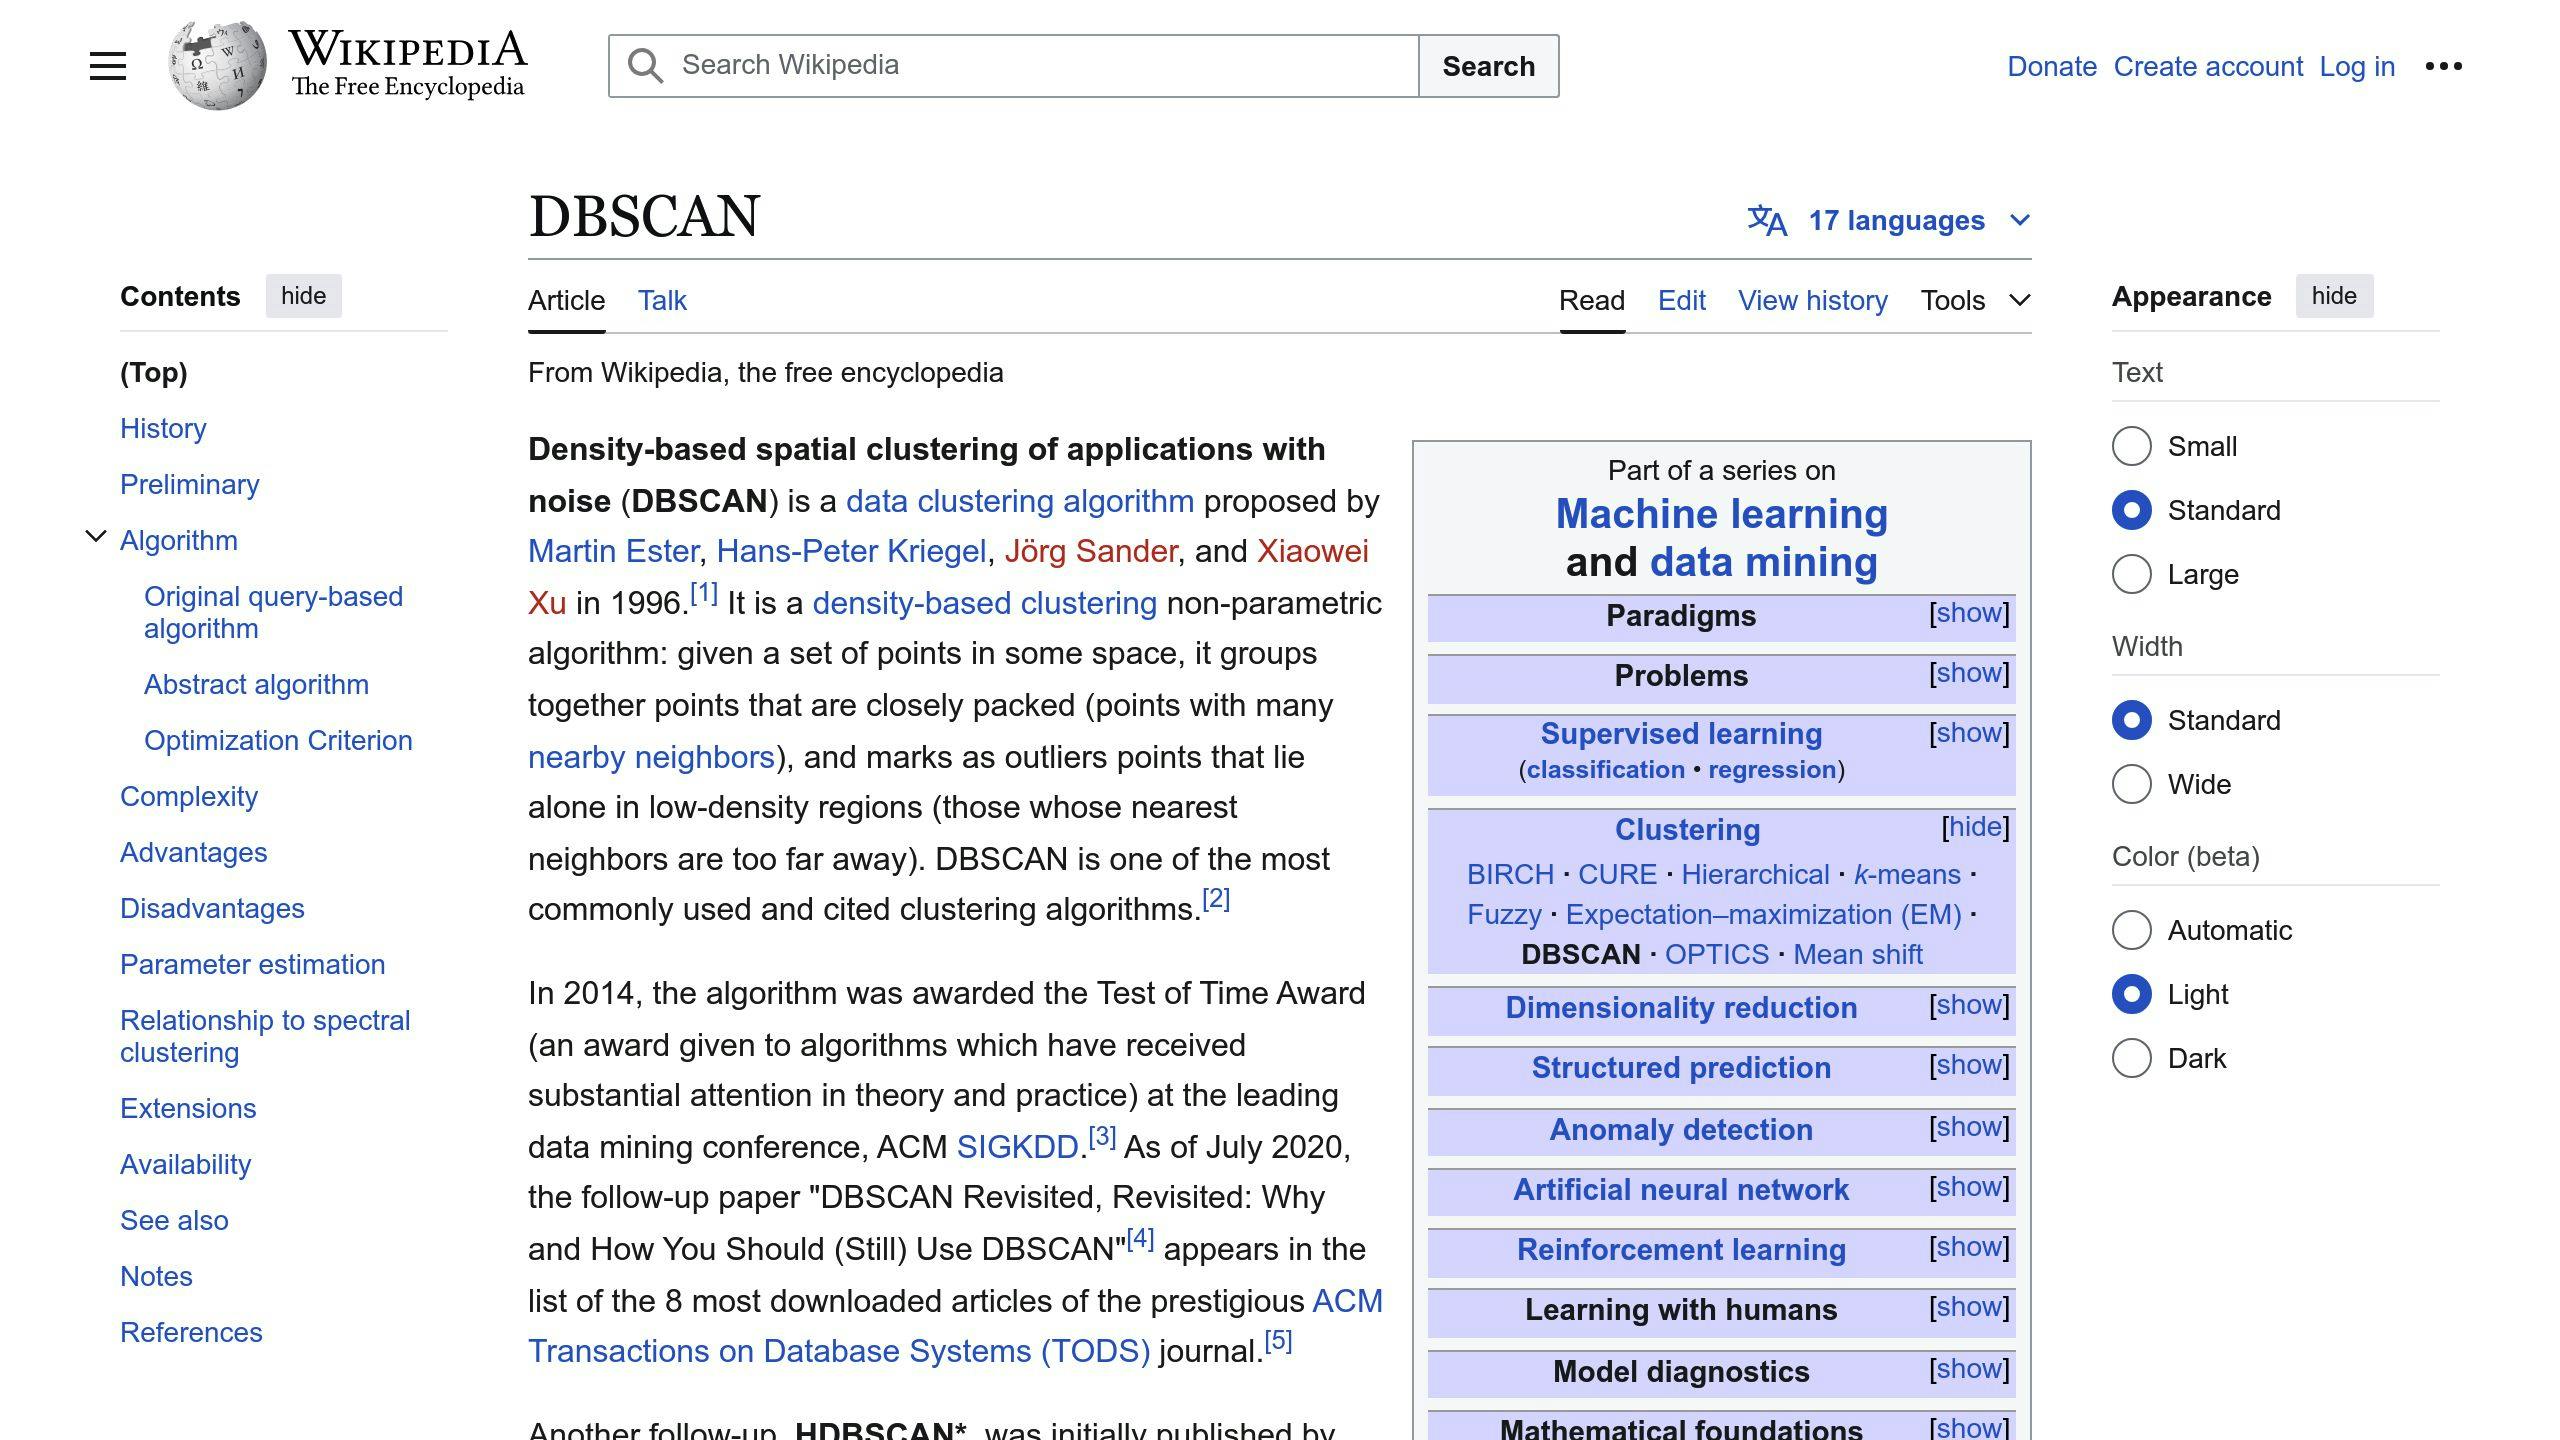Select Small text size
This screenshot has height=1440, width=2560.
pyautogui.click(x=2131, y=446)
